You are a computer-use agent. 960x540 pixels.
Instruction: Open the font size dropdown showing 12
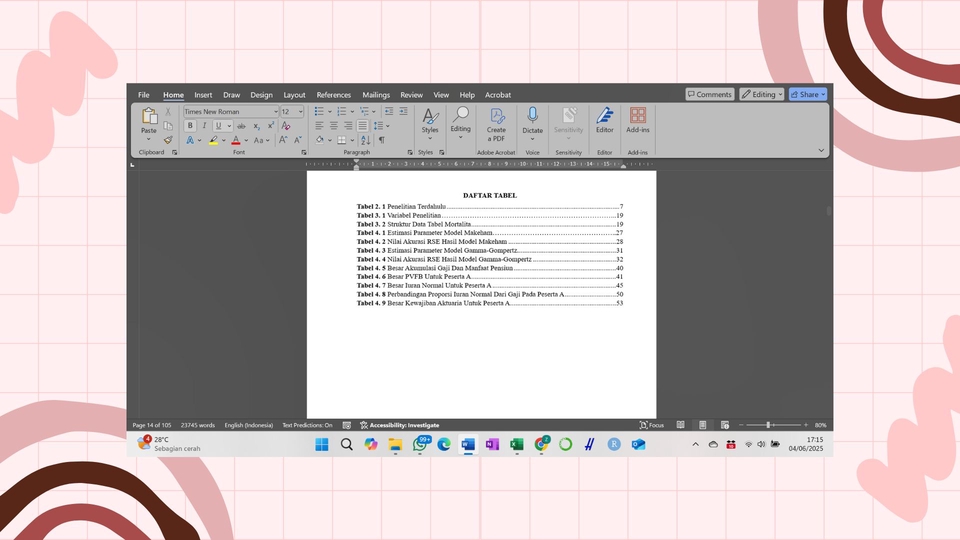click(300, 111)
